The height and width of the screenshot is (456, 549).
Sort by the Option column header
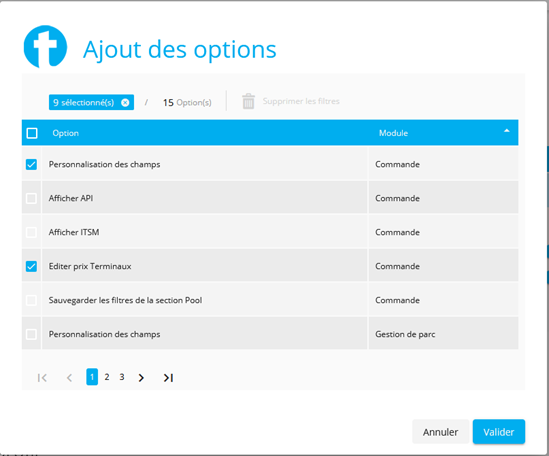tap(65, 133)
